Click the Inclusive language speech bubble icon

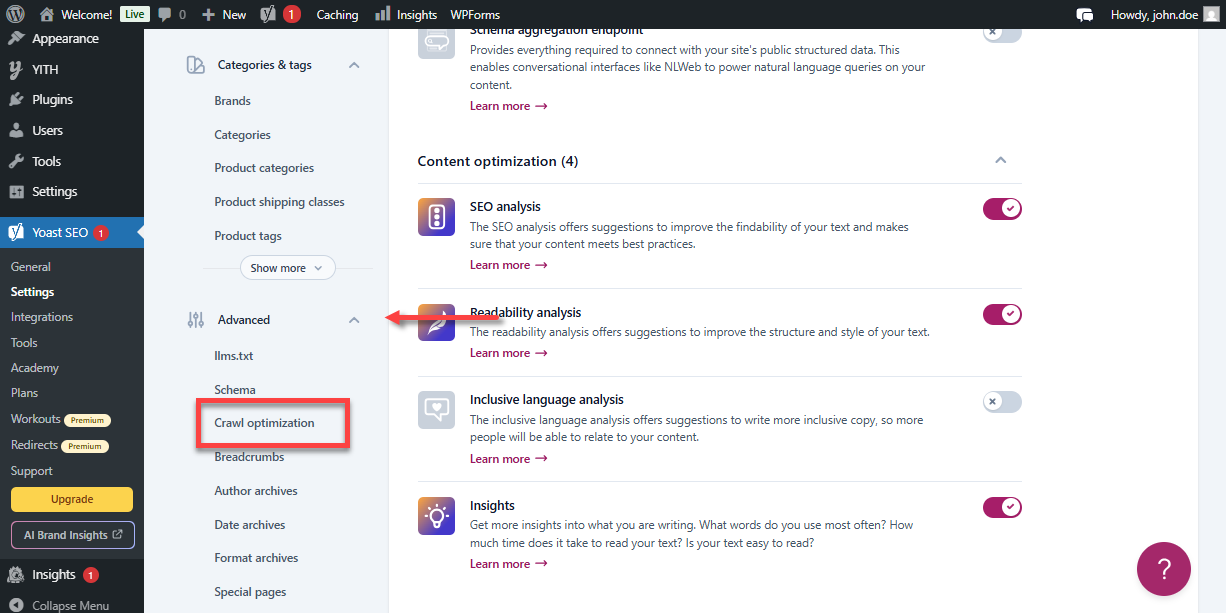point(436,409)
